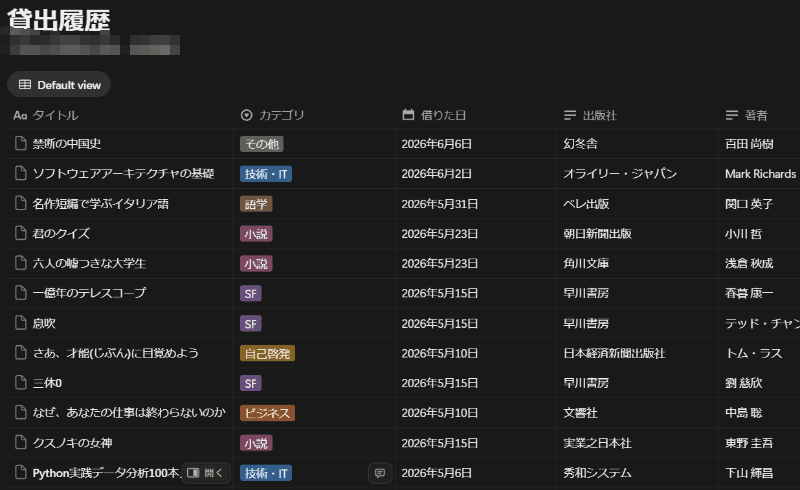Click the page icon beside 君のクイズ

click(20, 233)
